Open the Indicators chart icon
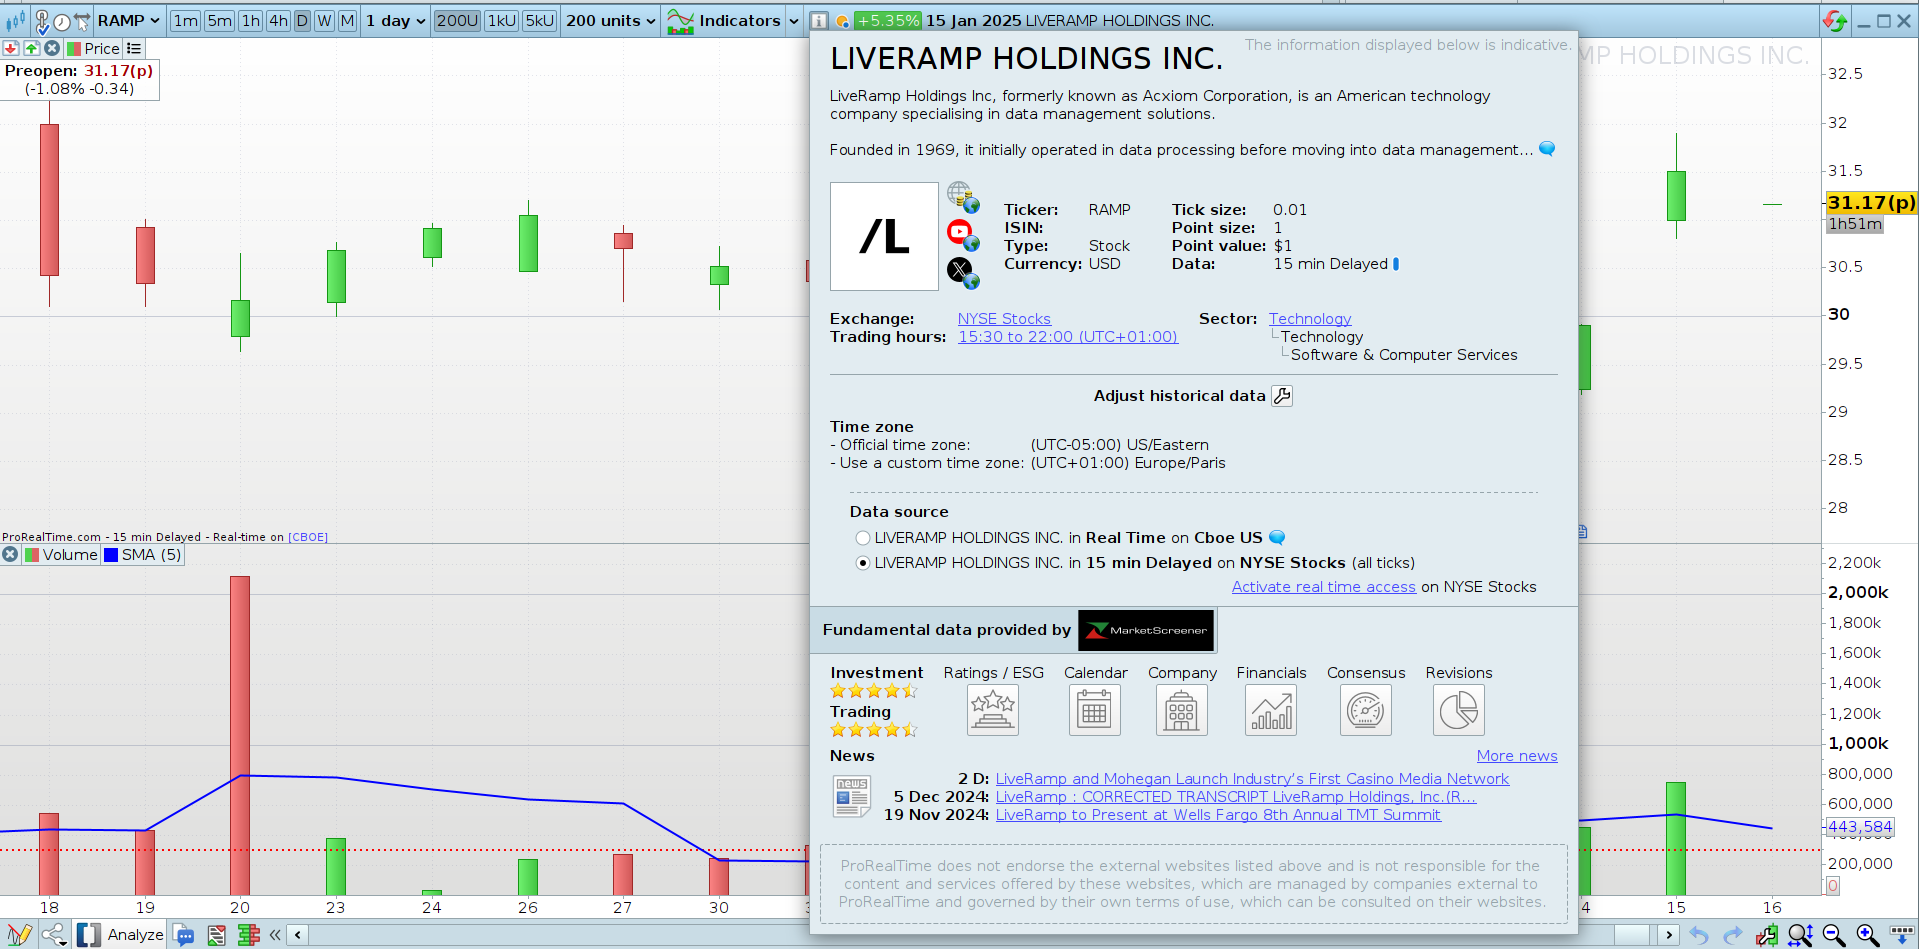Screen dimensions: 1919x949 click(680, 21)
